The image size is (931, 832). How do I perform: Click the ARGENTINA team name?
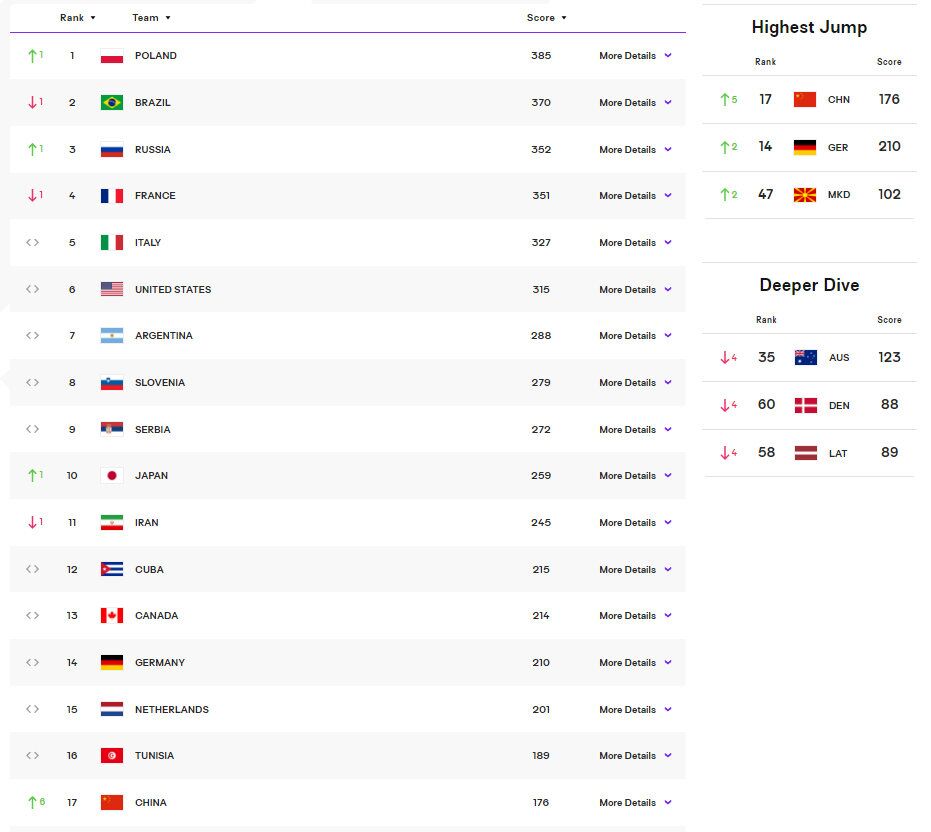(x=164, y=336)
